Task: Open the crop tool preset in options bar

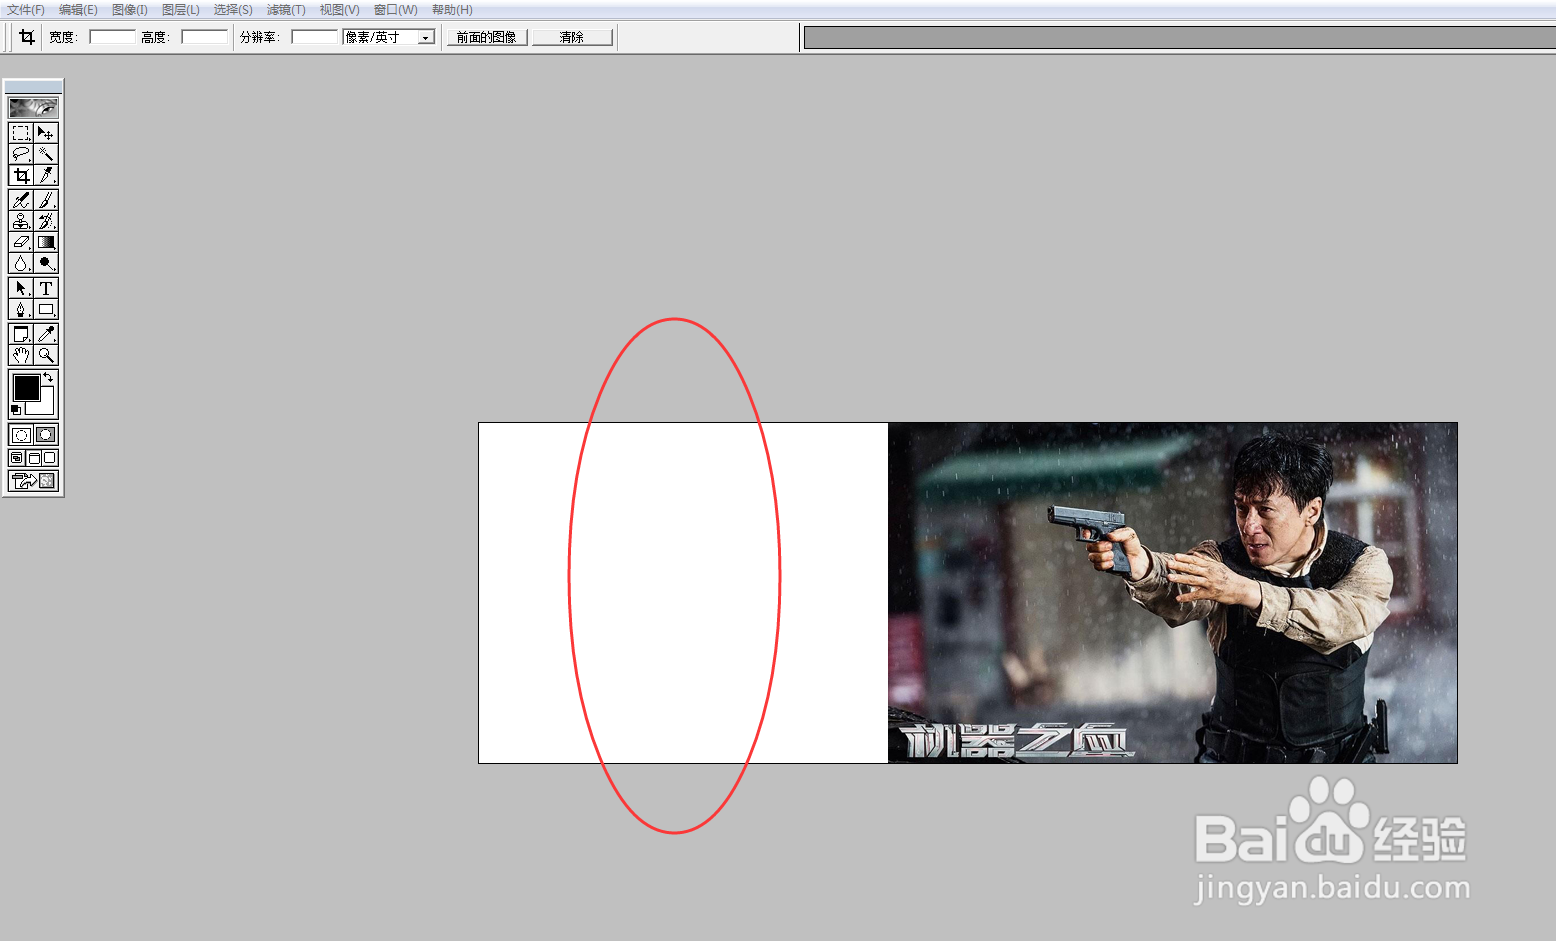Action: (26, 37)
